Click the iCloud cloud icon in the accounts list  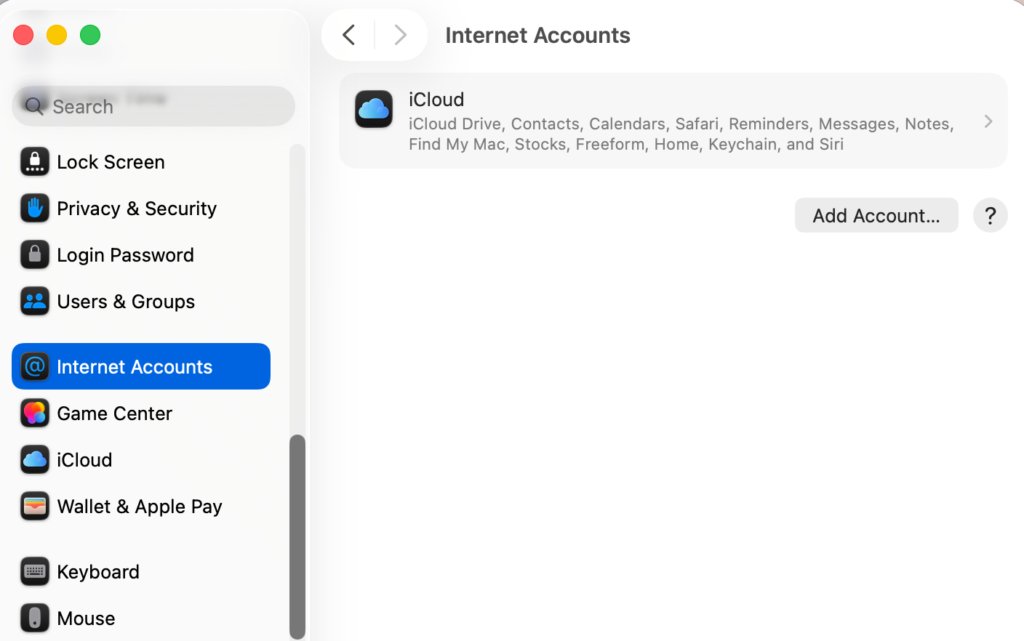[373, 110]
